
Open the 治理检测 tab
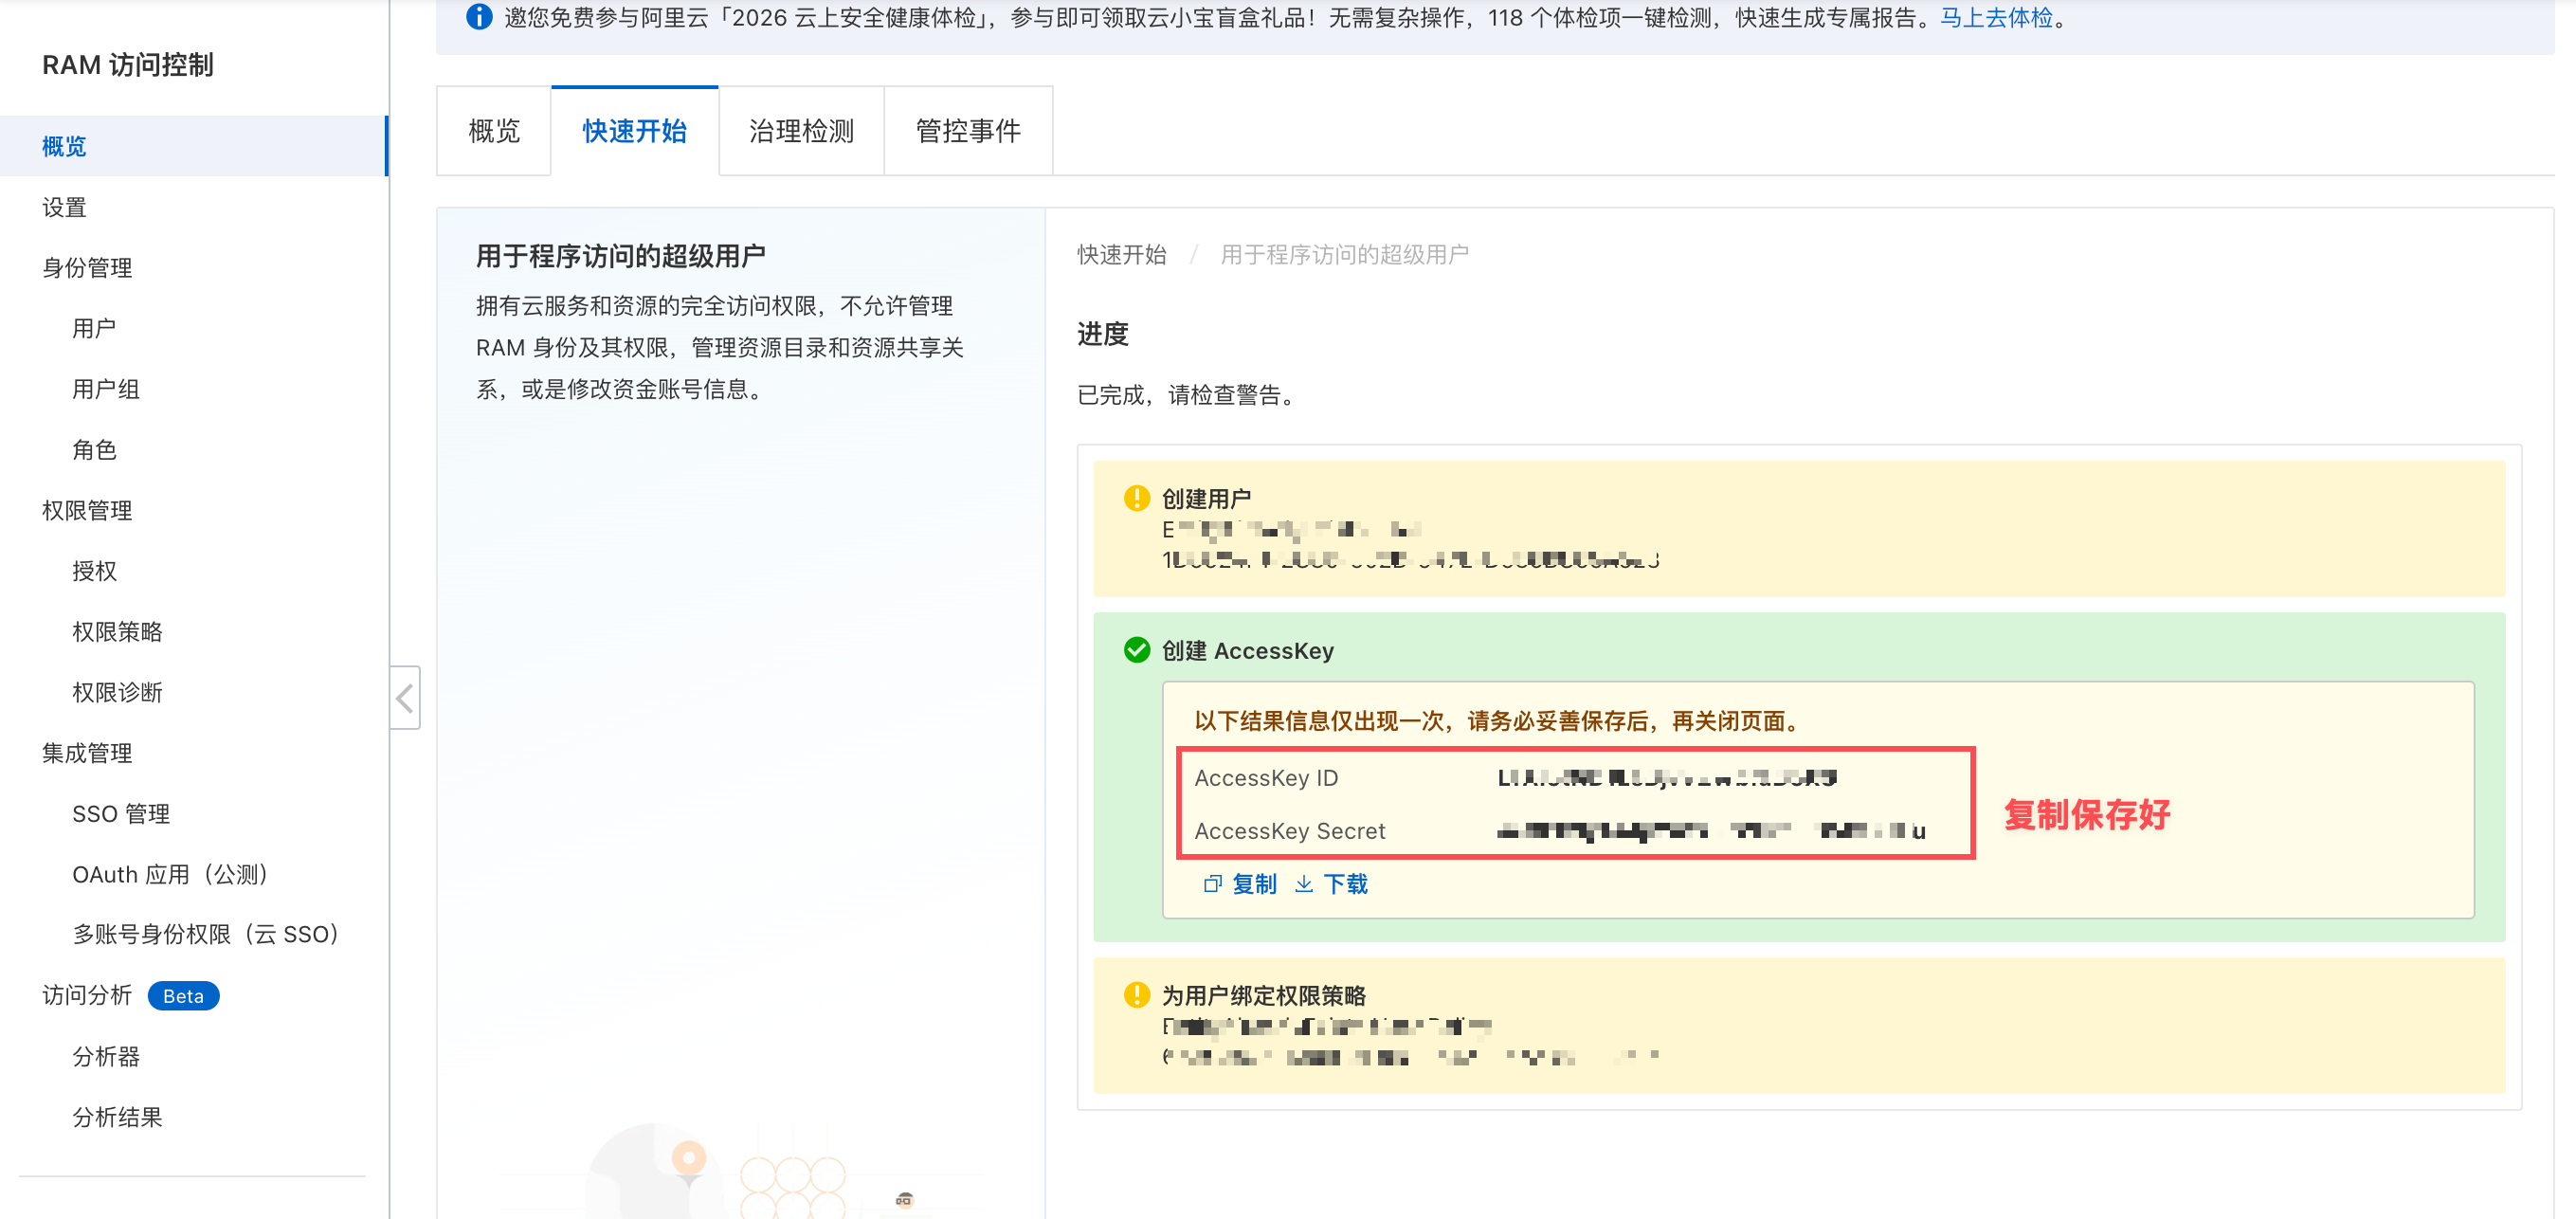(802, 131)
